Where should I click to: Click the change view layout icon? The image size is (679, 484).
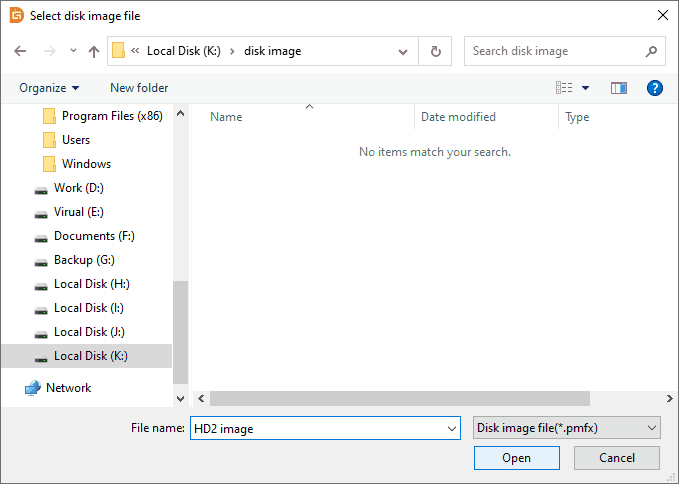(564, 88)
